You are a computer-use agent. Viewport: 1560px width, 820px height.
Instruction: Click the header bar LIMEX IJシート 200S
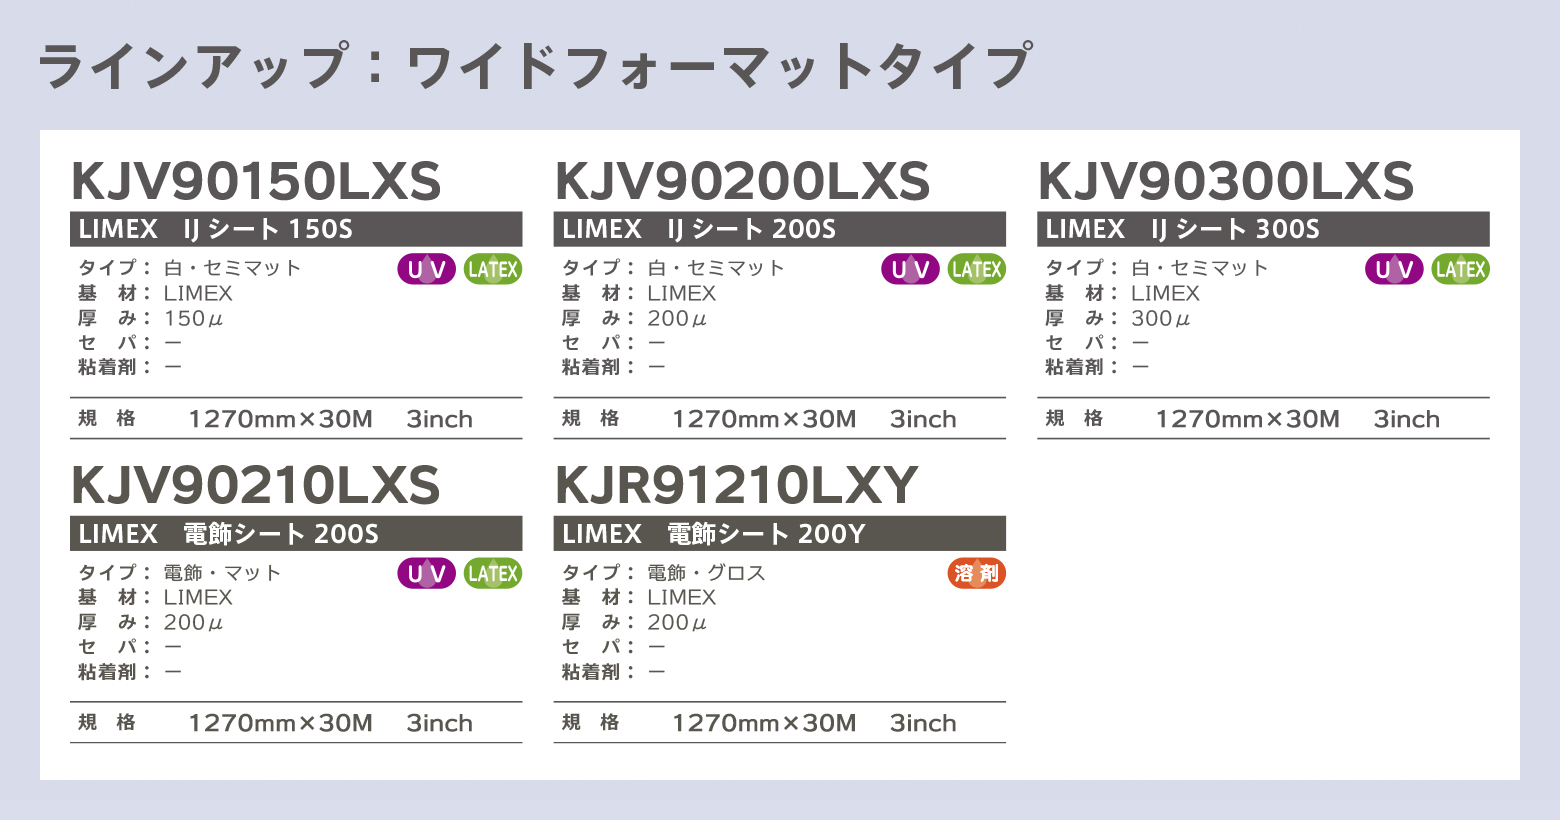(x=780, y=229)
